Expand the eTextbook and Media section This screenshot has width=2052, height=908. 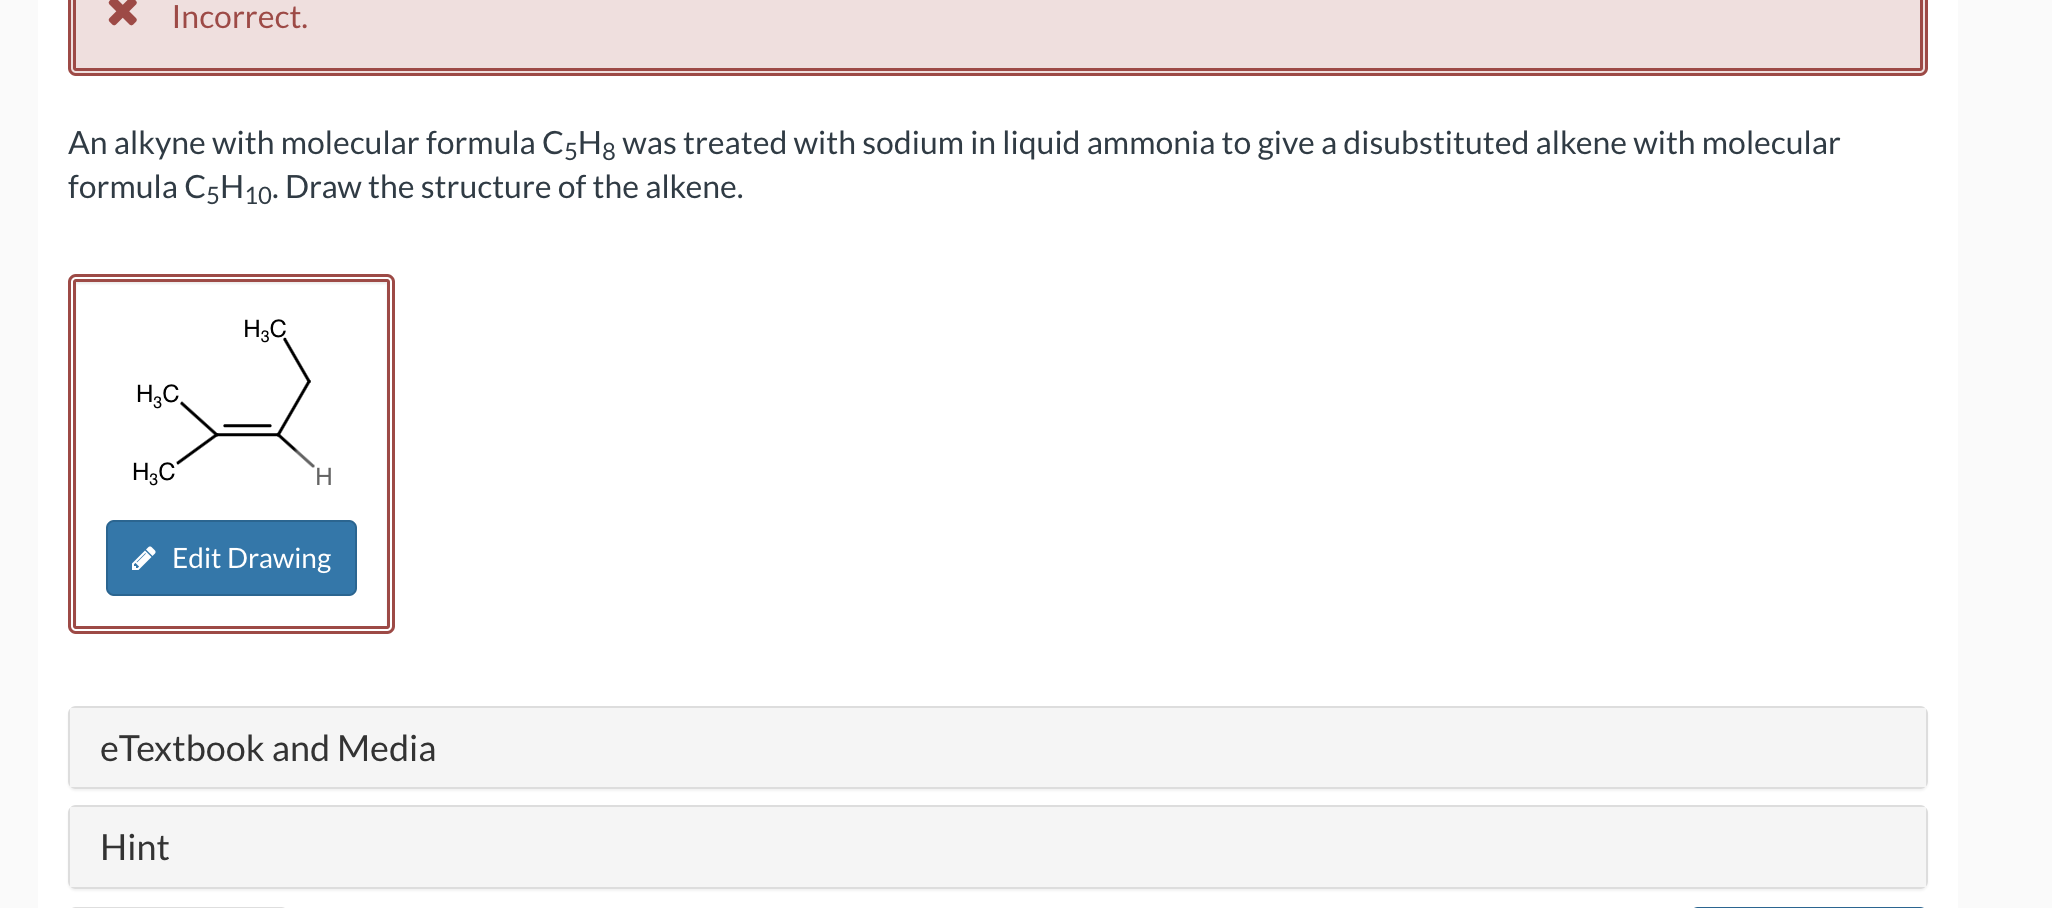[267, 747]
